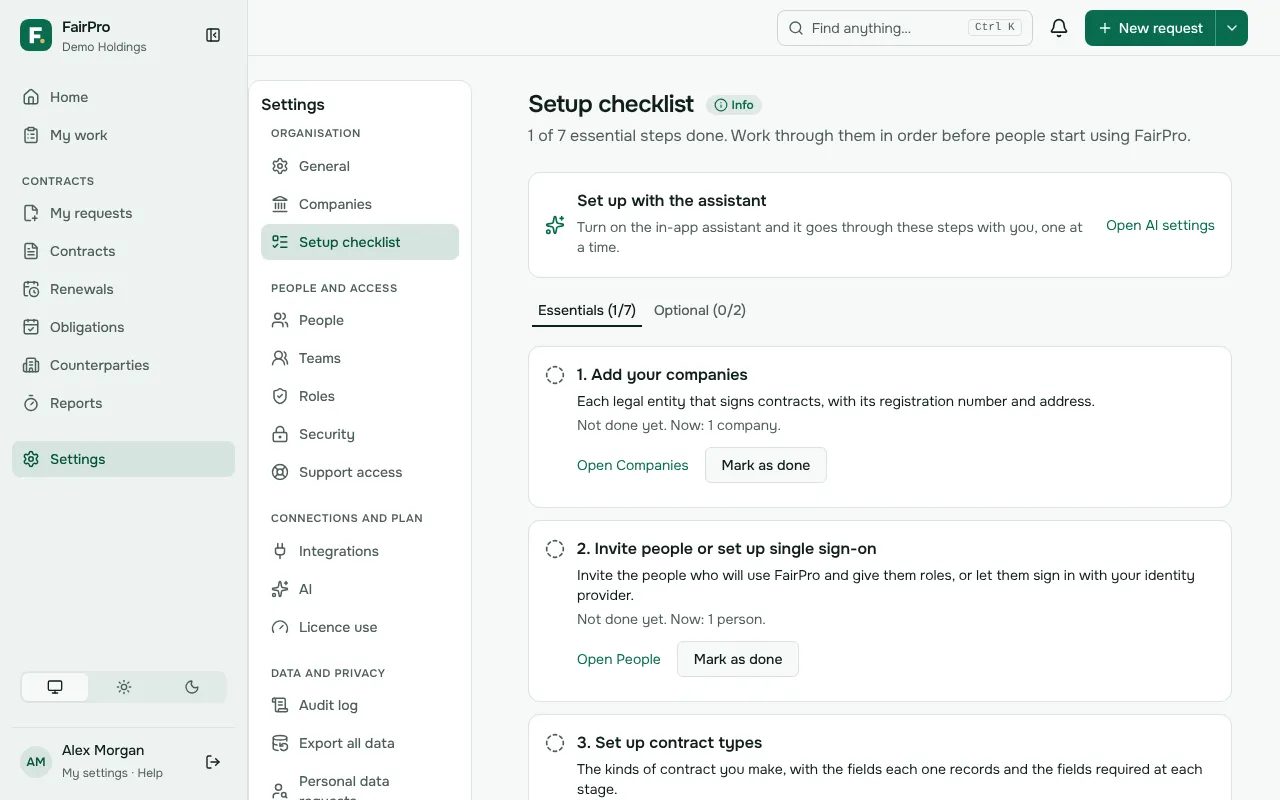
Task: Follow the Open AI settings link
Action: [x=1160, y=225]
